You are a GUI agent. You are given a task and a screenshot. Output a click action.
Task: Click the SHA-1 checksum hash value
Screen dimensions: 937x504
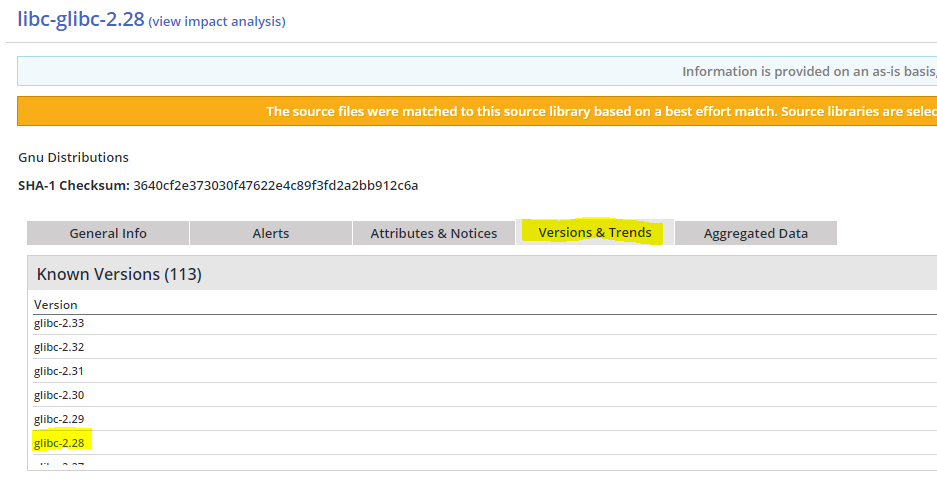(x=275, y=185)
